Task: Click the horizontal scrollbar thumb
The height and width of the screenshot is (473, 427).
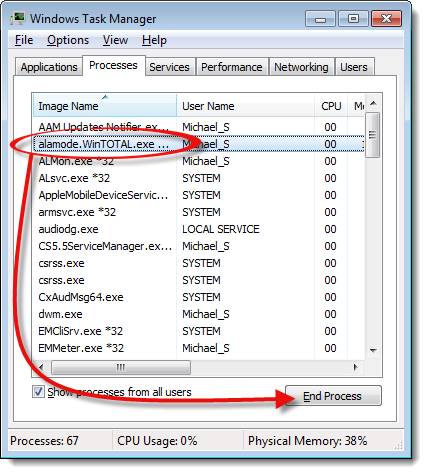Action: 121,367
